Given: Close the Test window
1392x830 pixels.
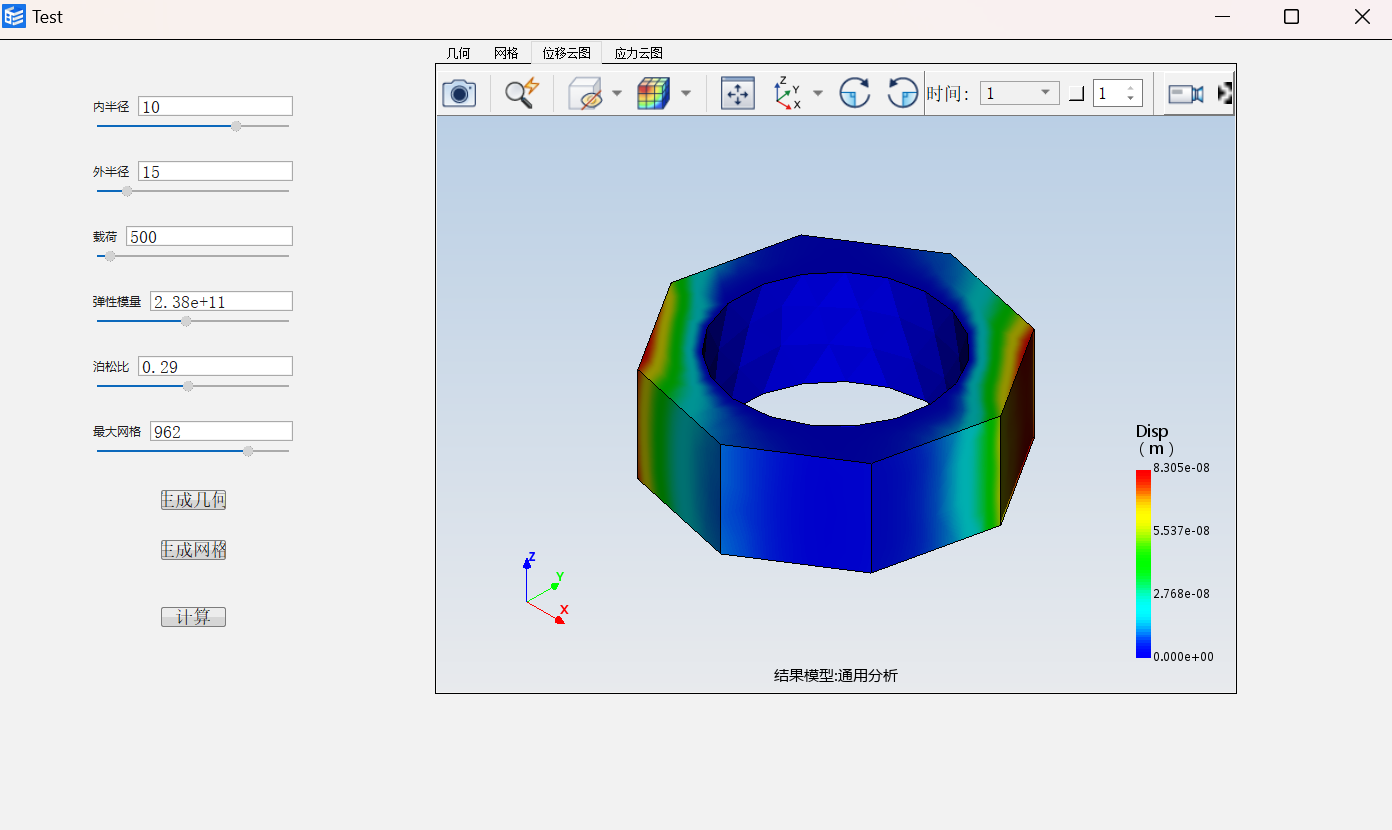Looking at the screenshot, I should pyautogui.click(x=1362, y=16).
